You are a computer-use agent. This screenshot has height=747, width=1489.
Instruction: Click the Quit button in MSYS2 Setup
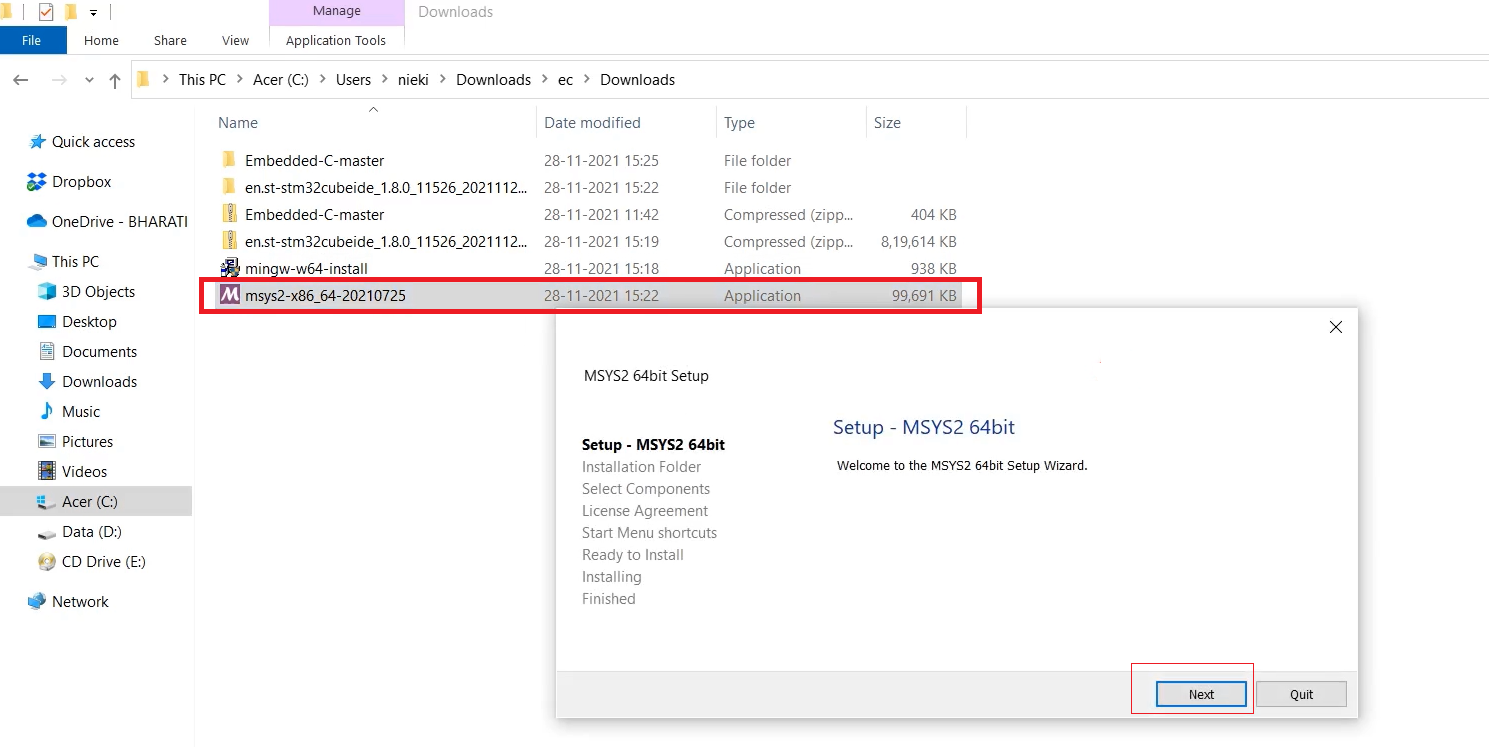click(x=1301, y=694)
